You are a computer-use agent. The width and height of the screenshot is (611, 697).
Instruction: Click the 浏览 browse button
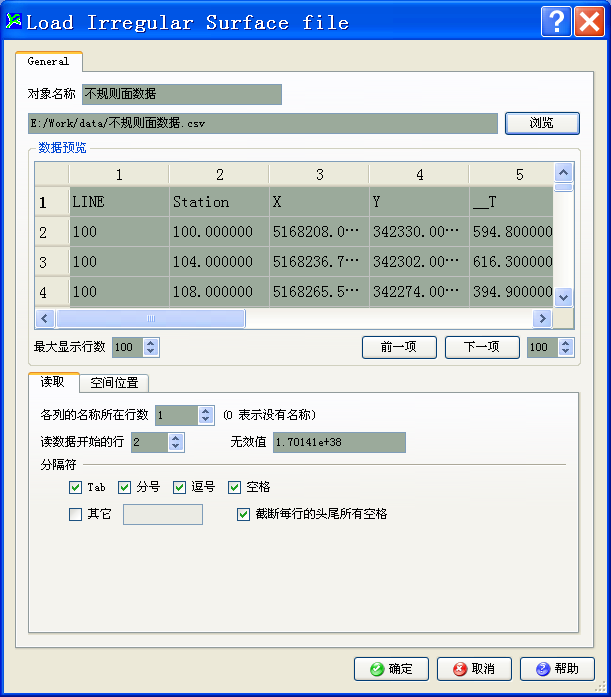542,123
